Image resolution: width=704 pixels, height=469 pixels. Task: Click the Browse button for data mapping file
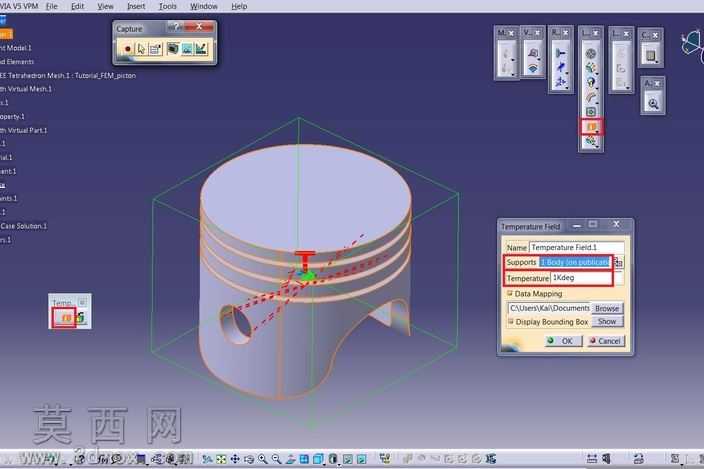(x=607, y=308)
